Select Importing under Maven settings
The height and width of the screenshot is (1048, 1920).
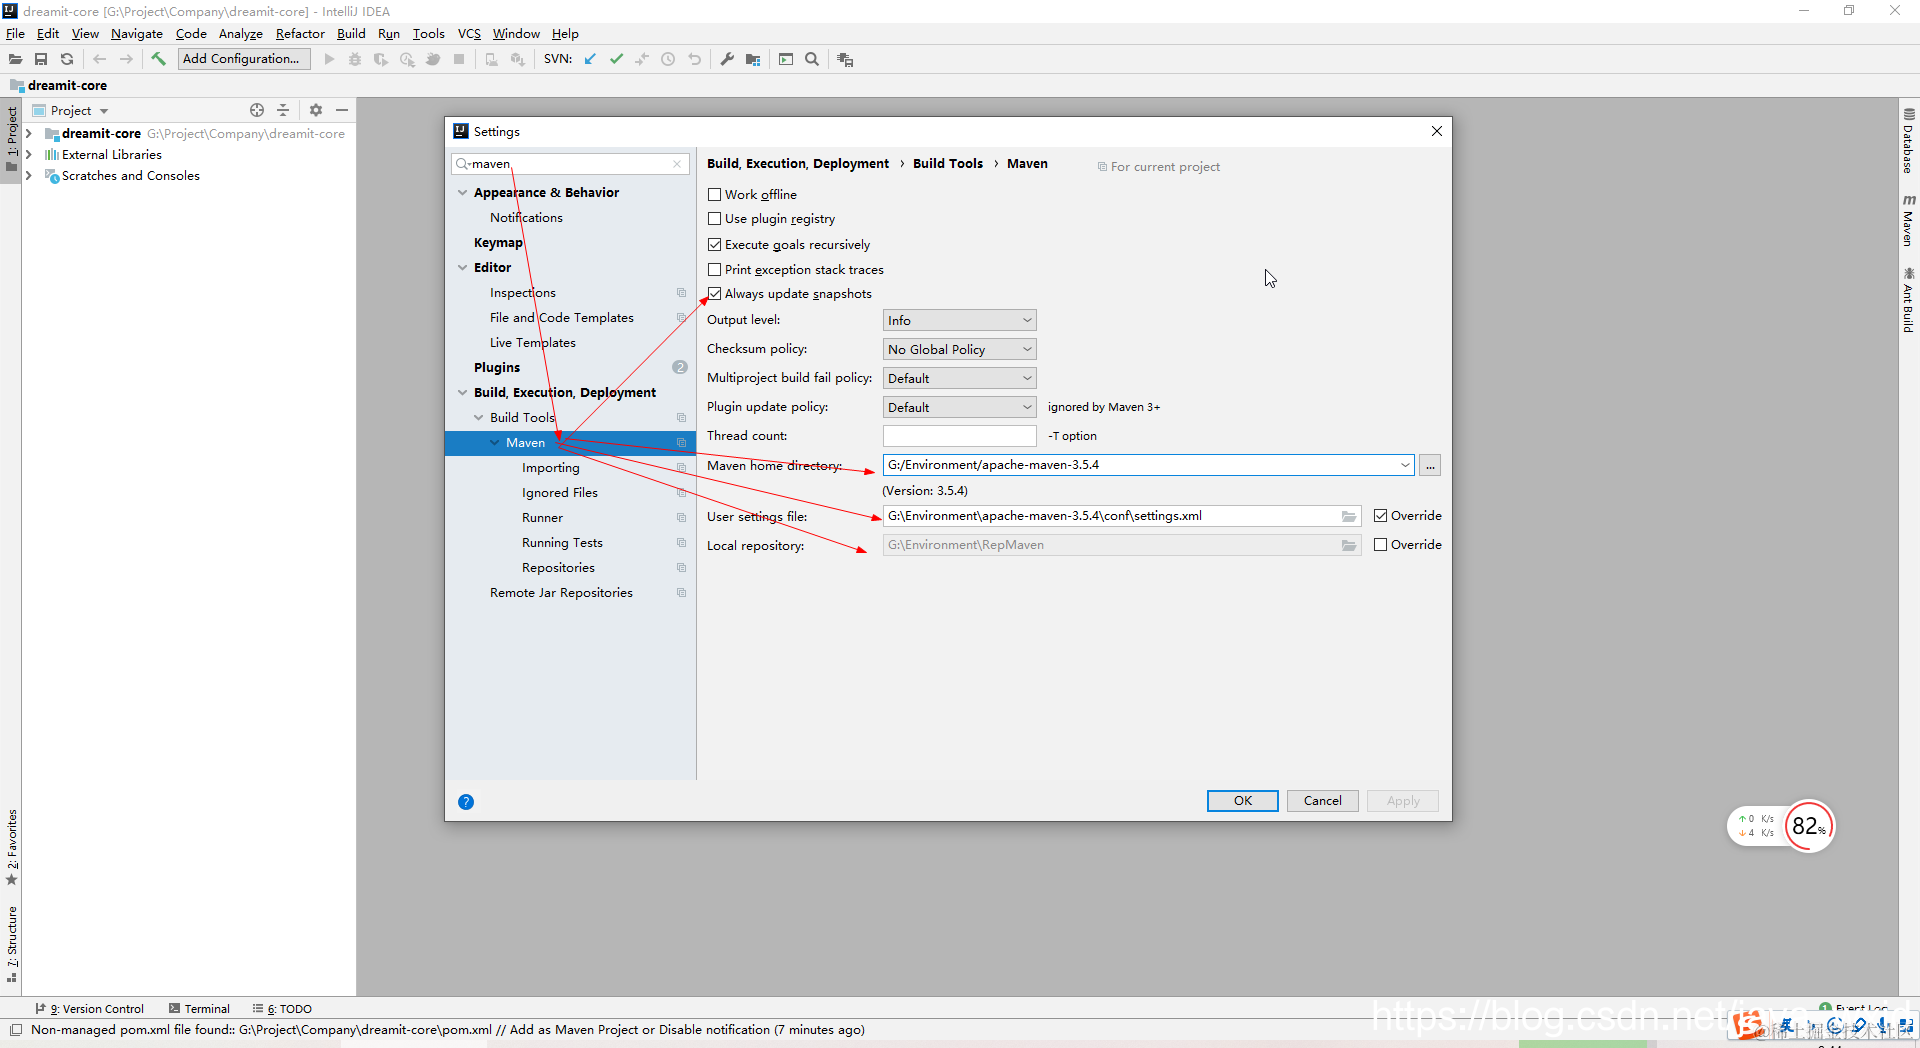coord(551,468)
